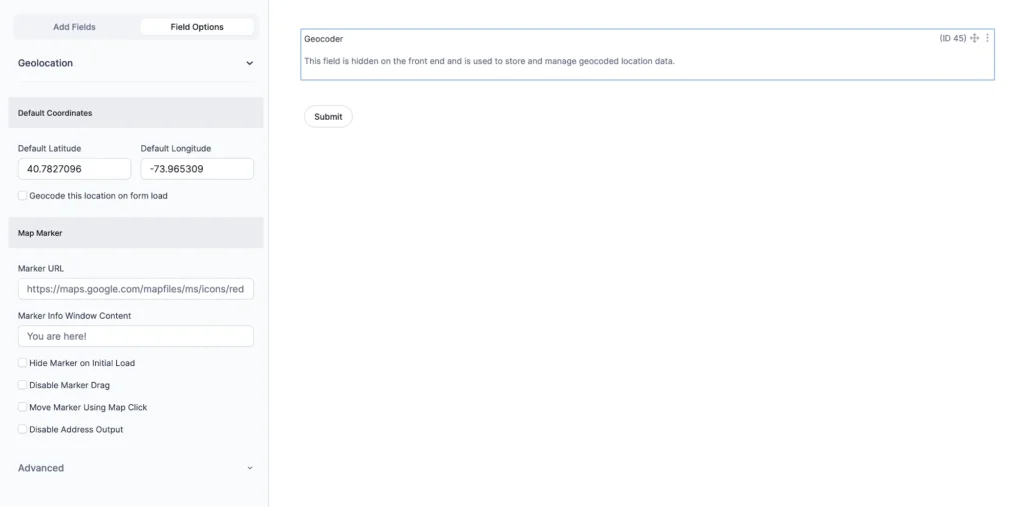Tick Disable Address Output checkbox
Viewport: 1024px width, 507px height.
point(22,429)
